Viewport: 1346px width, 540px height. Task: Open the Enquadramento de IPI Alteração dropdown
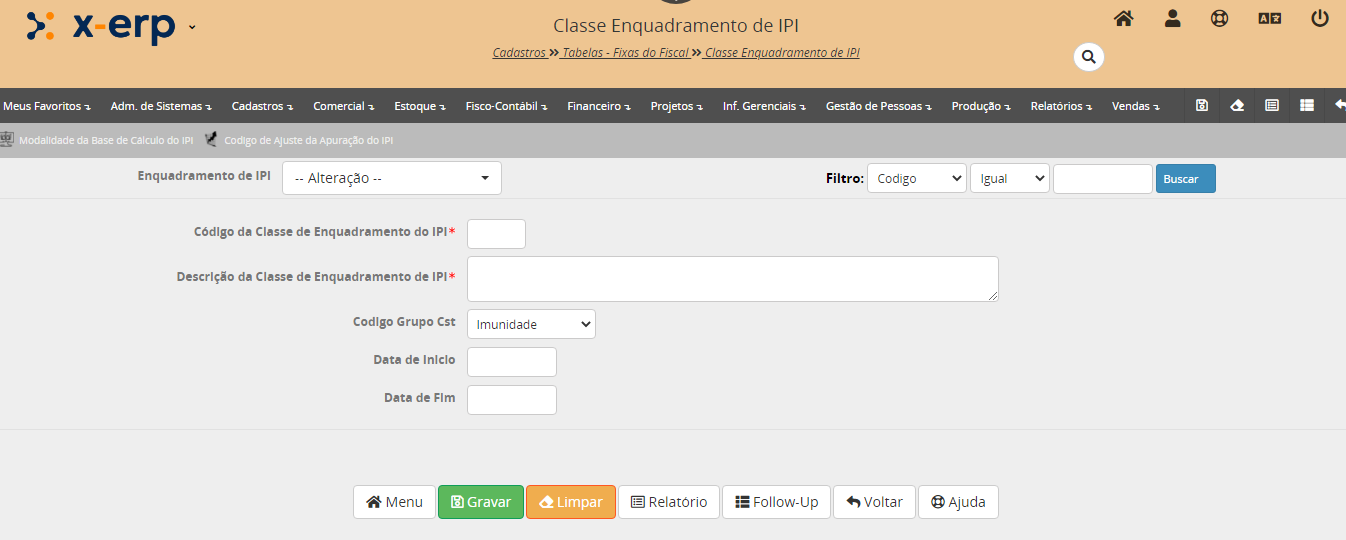391,178
